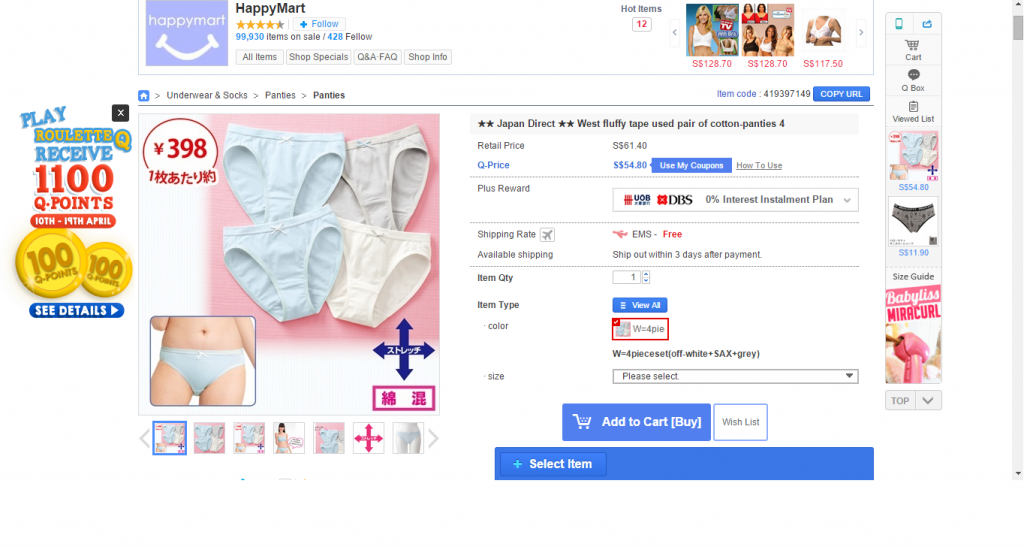Click the share icon in sidebar

coord(927,24)
